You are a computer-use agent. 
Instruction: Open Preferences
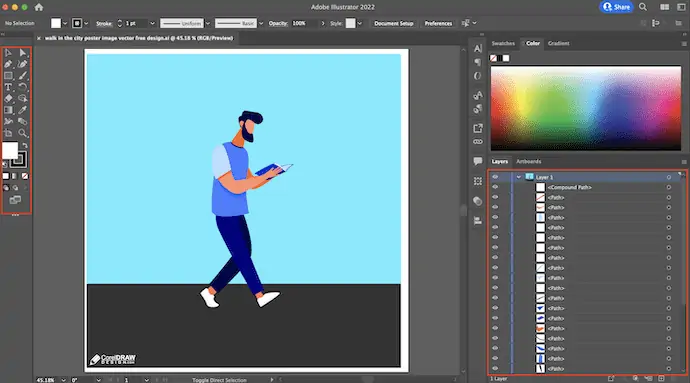click(438, 23)
